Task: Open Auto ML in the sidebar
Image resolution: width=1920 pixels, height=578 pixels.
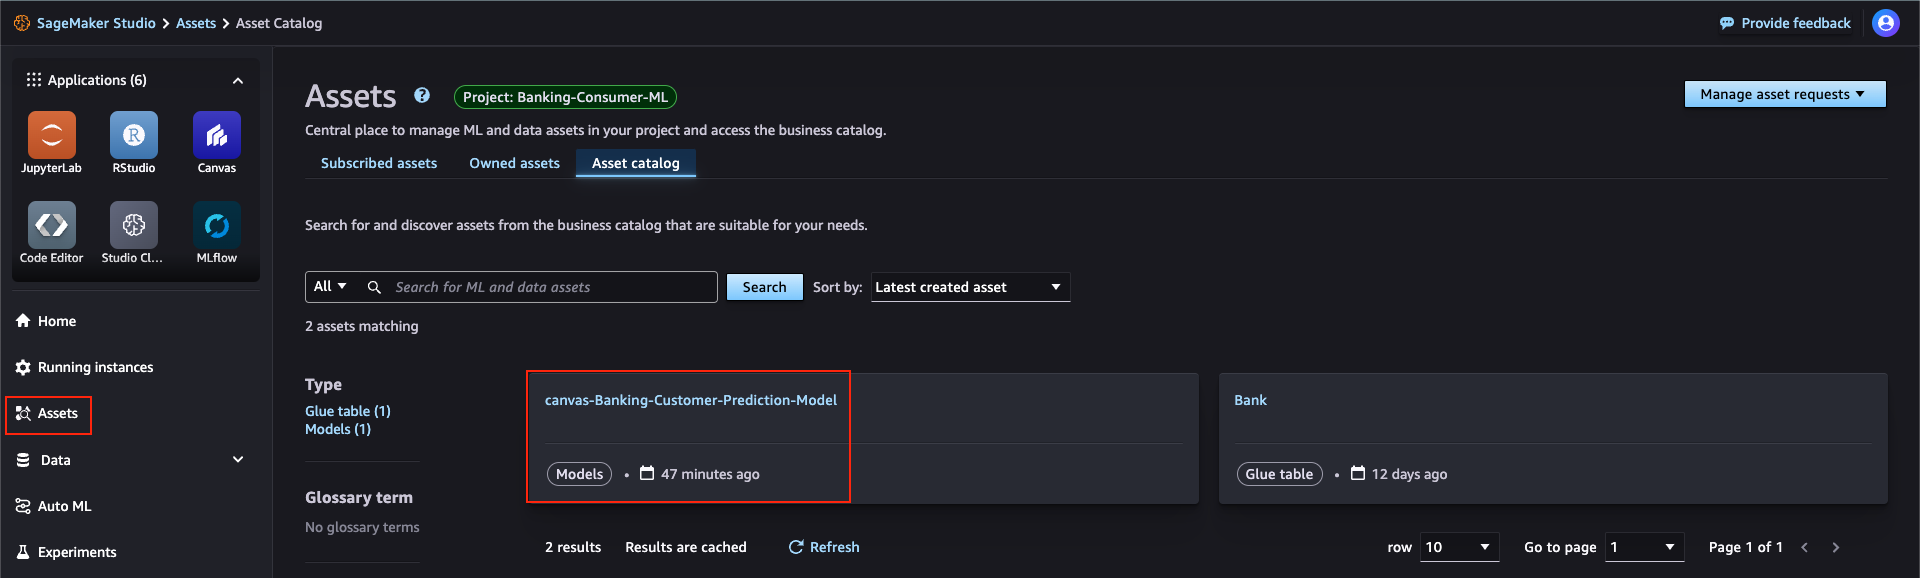Action: 54,506
